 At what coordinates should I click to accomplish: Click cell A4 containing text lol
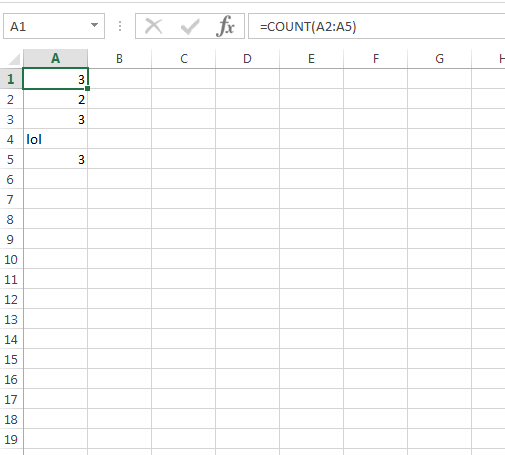pyautogui.click(x=56, y=139)
